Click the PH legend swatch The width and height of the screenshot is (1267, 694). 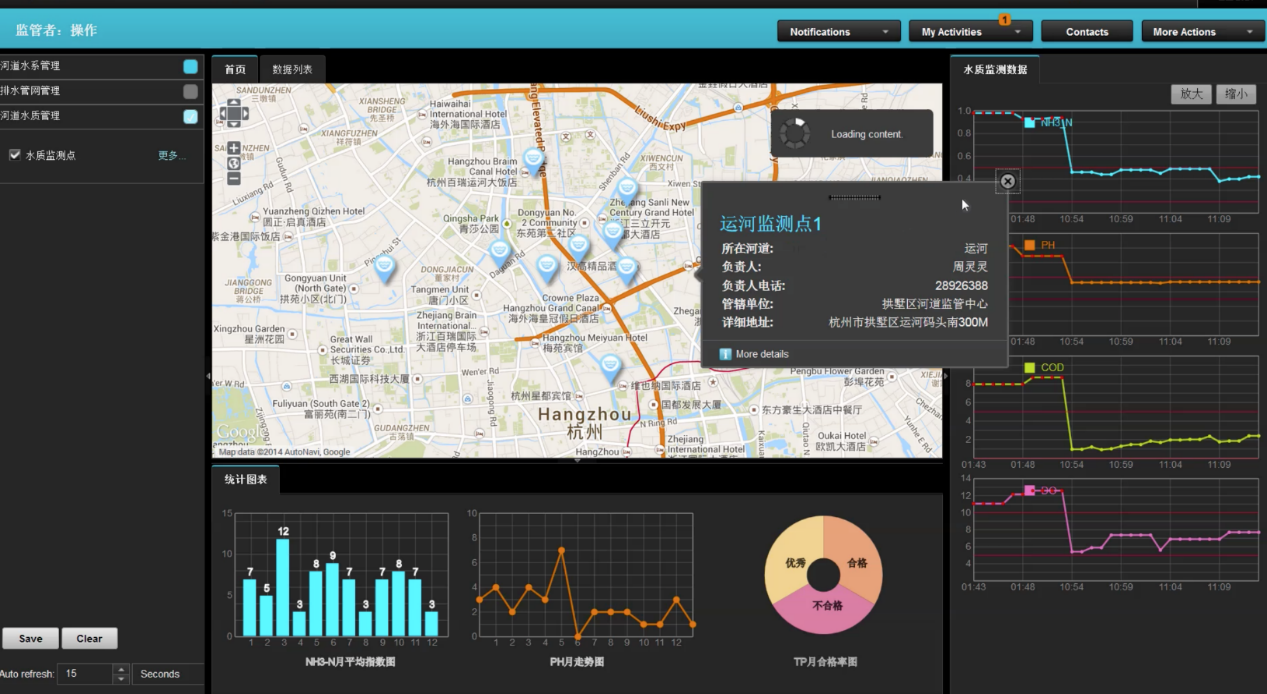[1030, 245]
